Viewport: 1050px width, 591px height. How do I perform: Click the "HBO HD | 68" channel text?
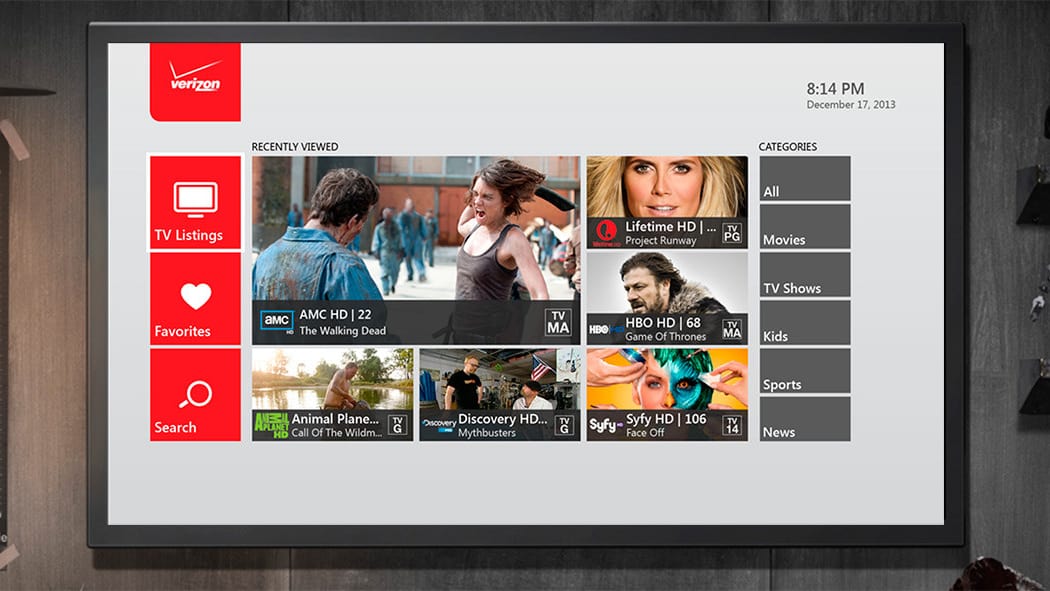[x=663, y=323]
